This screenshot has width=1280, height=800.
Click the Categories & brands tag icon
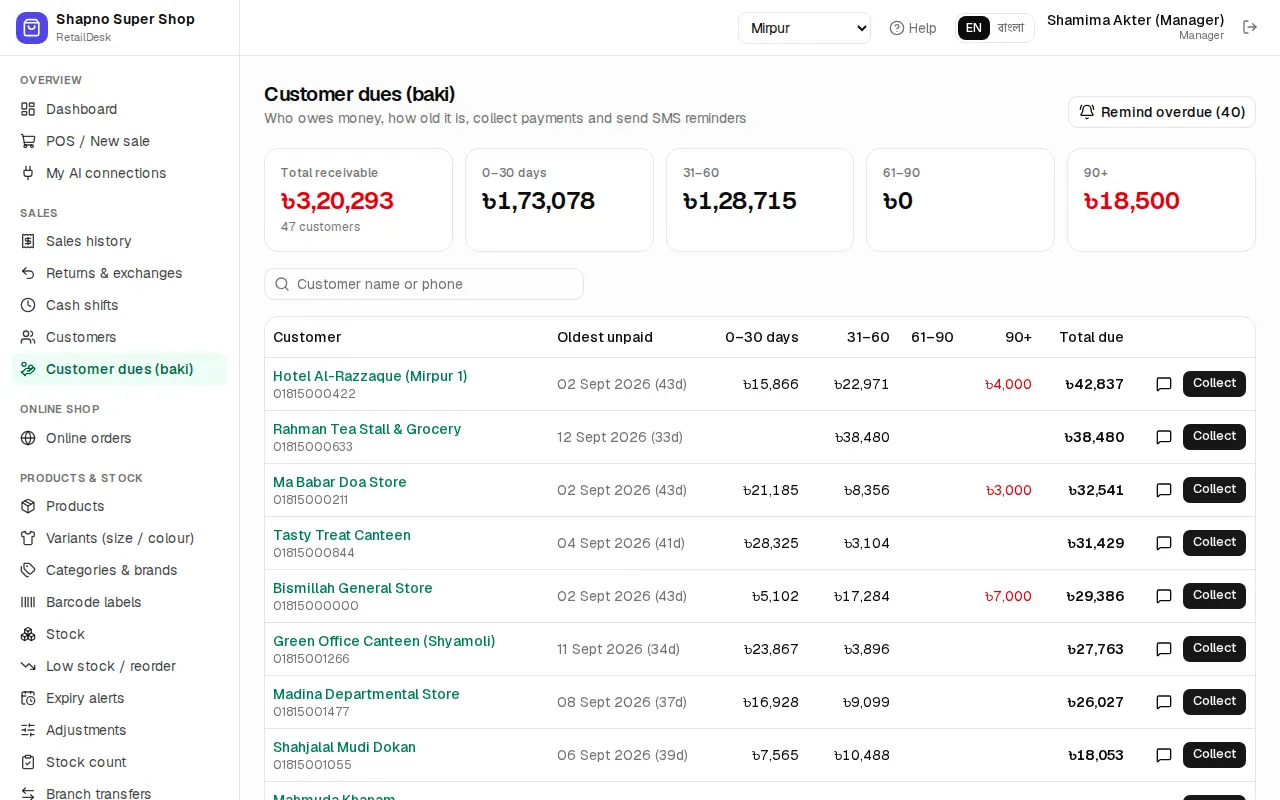[28, 570]
